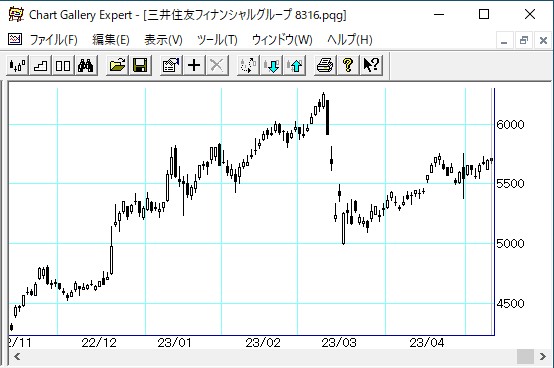Print the chart with the printer icon
Screen dimensions: 554x368
click(325, 65)
